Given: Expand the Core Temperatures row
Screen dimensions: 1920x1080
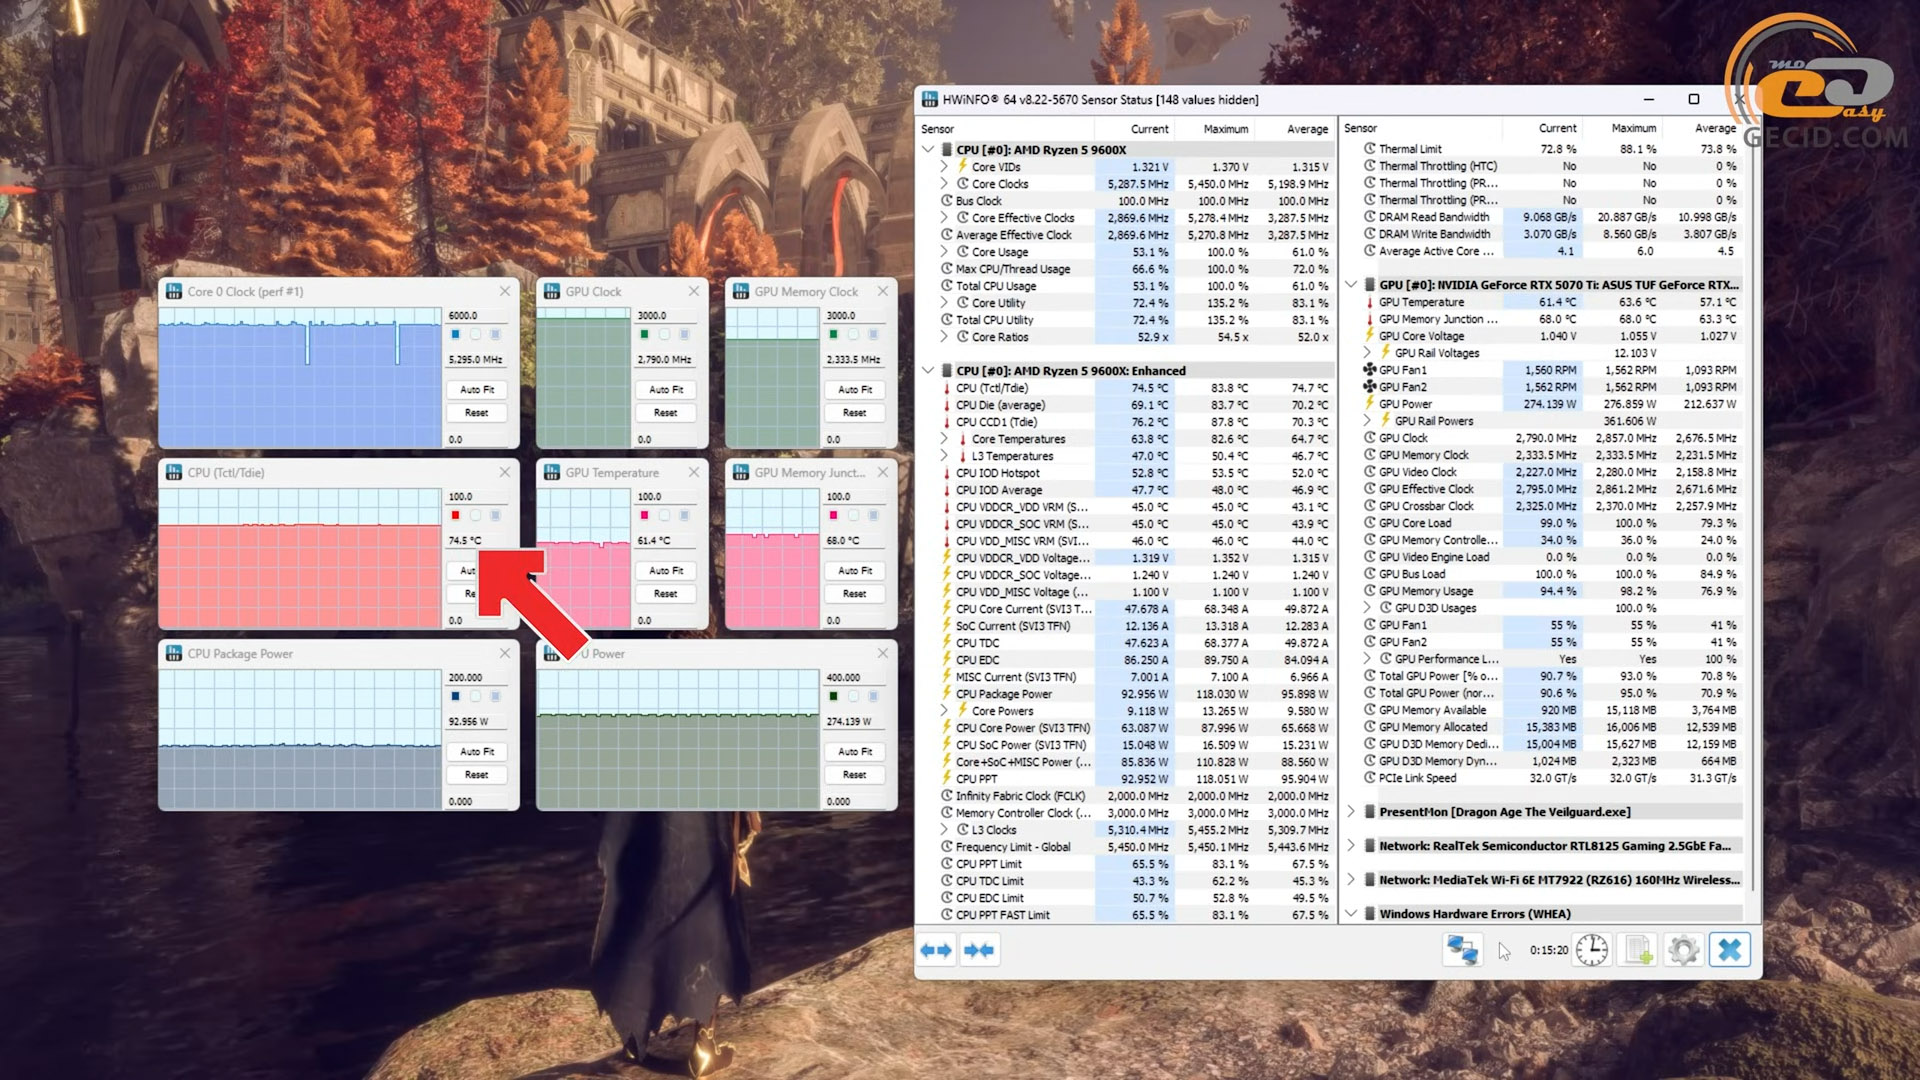Looking at the screenshot, I should coord(944,439).
